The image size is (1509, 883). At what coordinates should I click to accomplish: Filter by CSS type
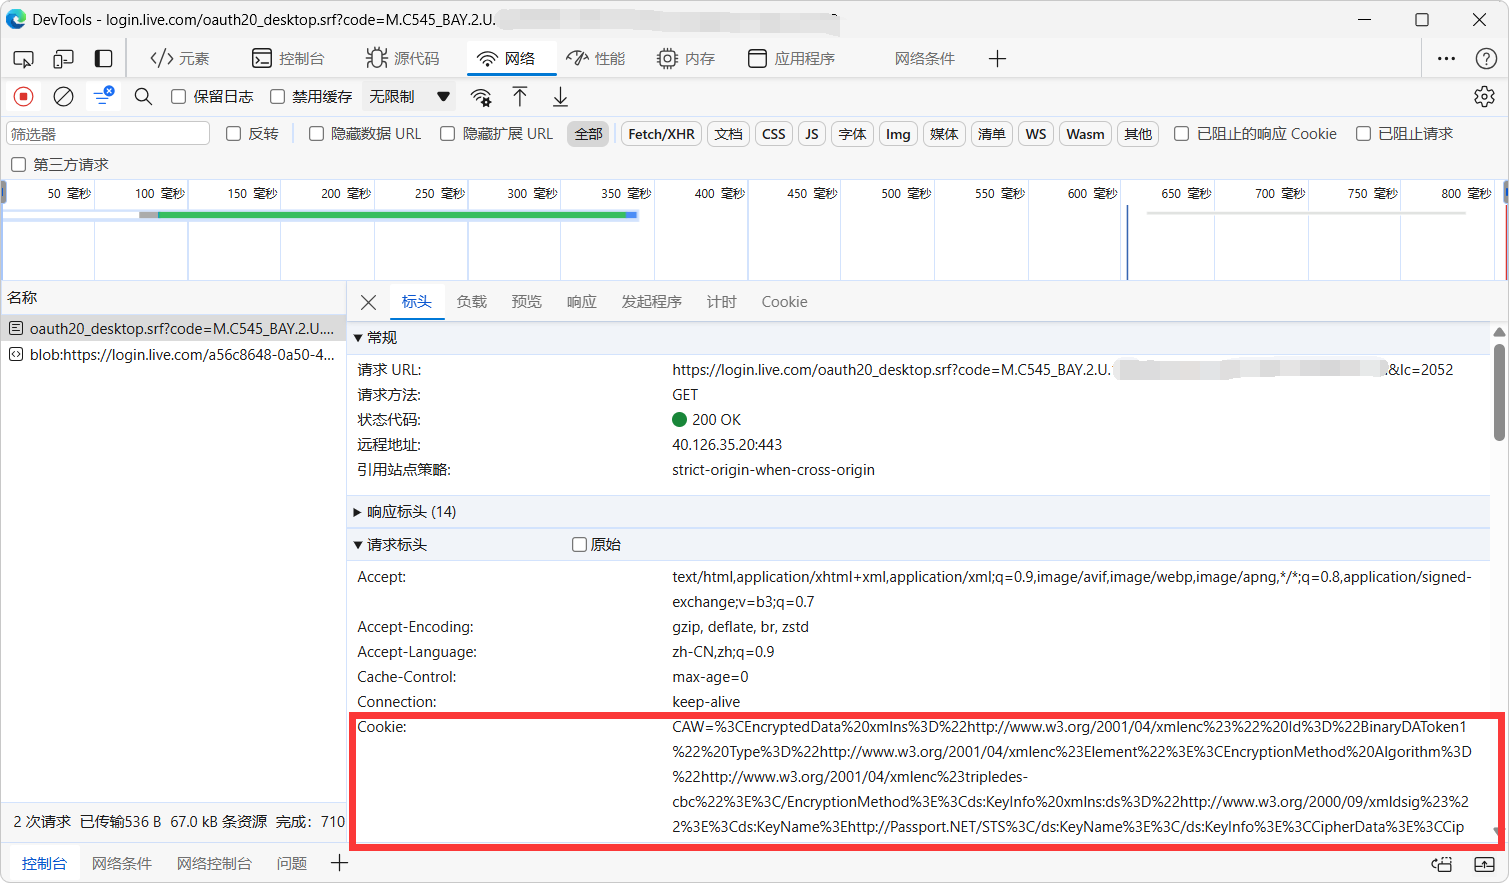(774, 134)
